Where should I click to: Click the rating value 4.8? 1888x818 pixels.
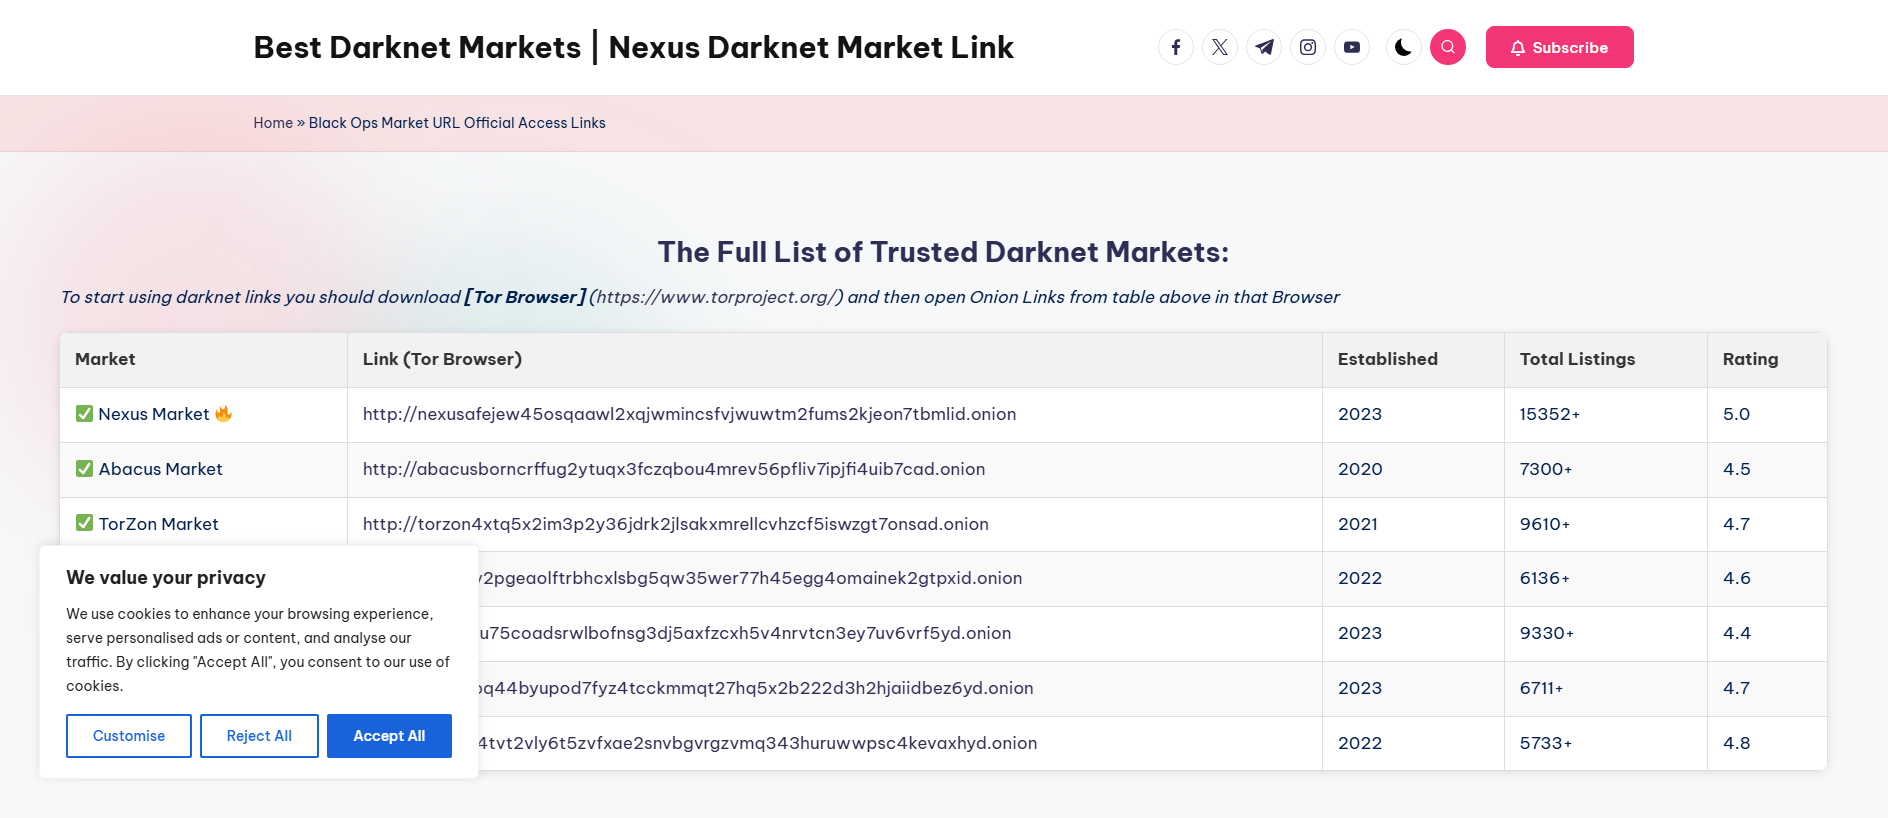(x=1737, y=743)
